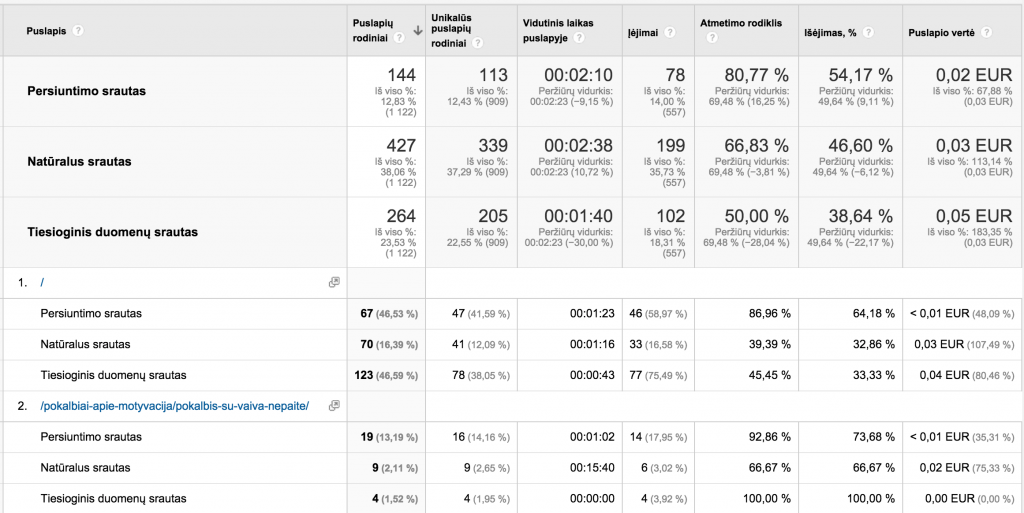Open the Įėjimai help question mark
This screenshot has width=1024, height=513.
(x=670, y=31)
